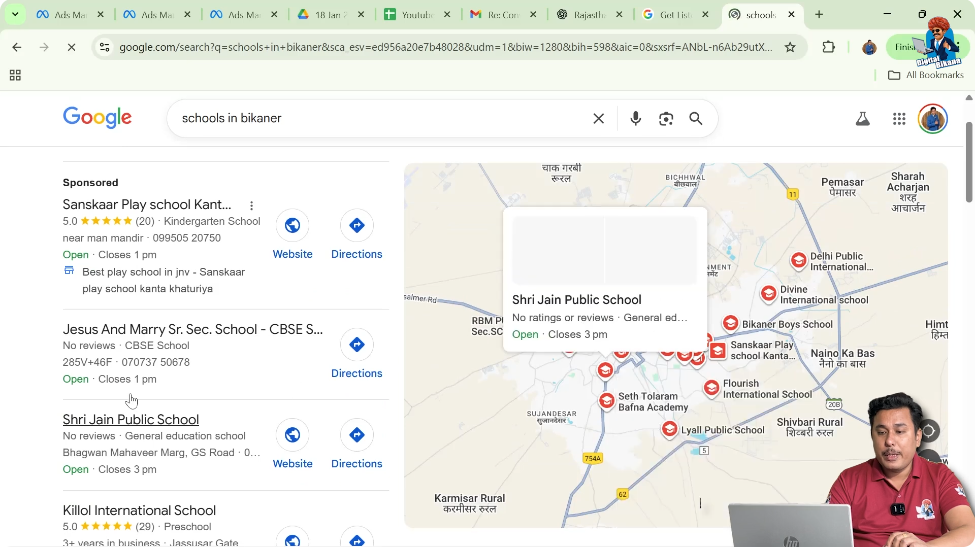Open Jesus And Marry Sr. Sec. School listing
The image size is (976, 547).
click(x=193, y=329)
